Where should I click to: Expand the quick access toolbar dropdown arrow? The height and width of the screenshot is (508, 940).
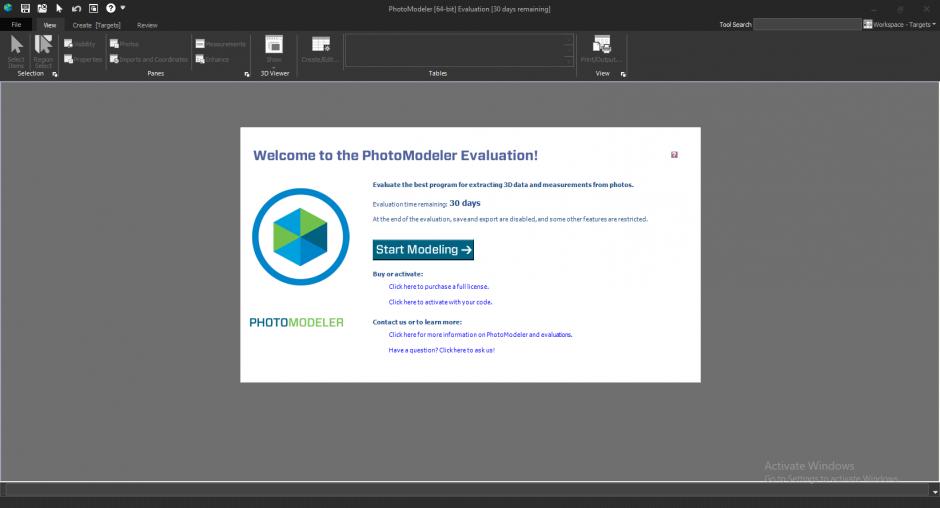(123, 8)
